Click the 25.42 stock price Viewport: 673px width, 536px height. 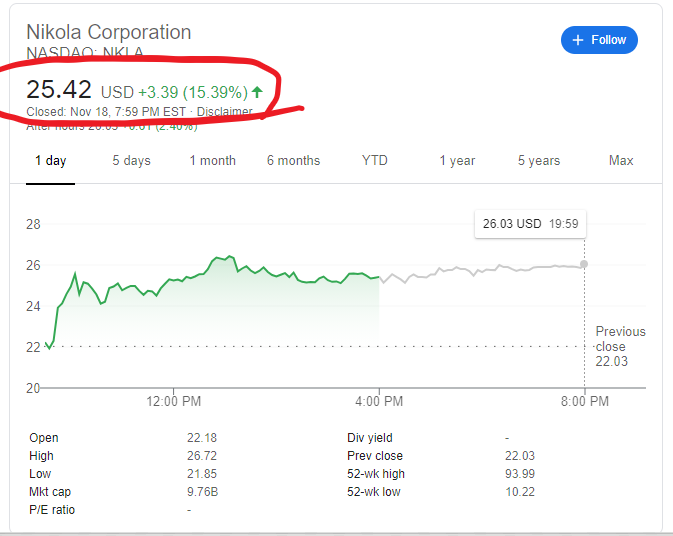(59, 90)
